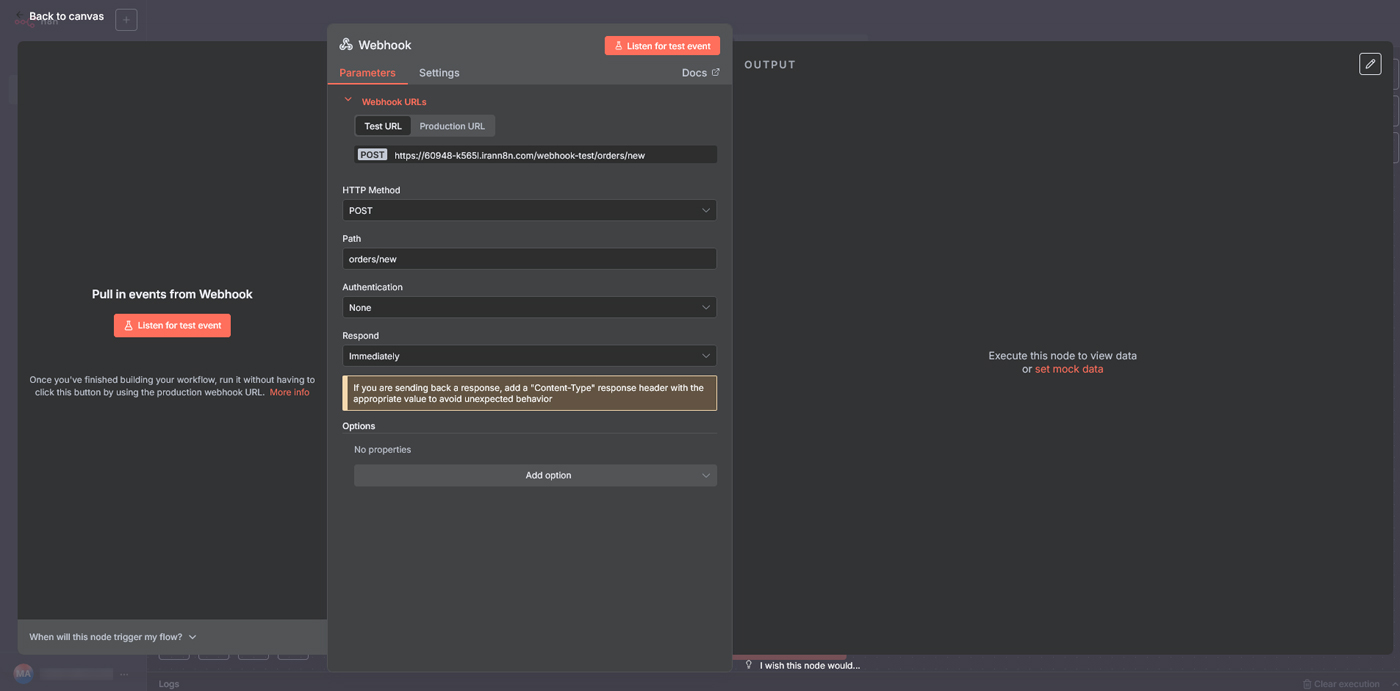
Task: Click the POST badge in the webhook URL
Action: 372,155
